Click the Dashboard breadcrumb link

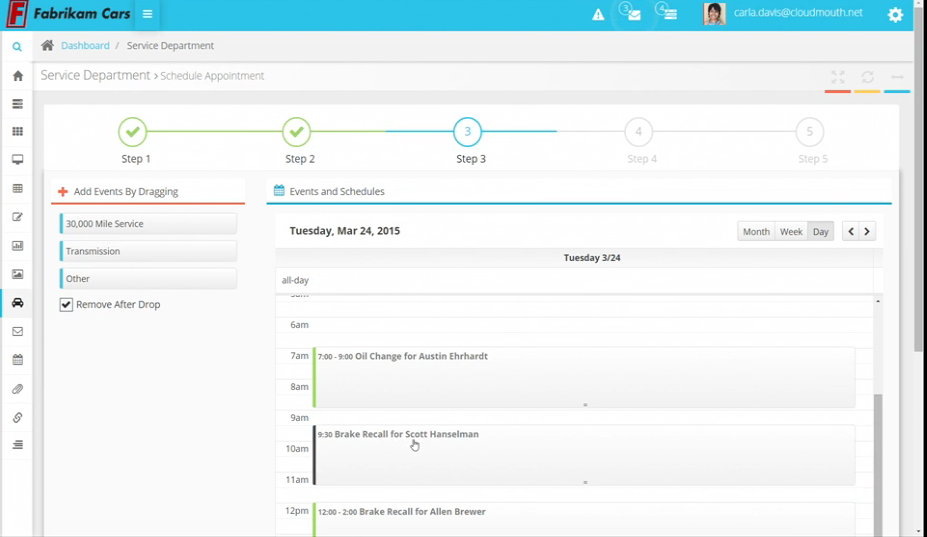pyautogui.click(x=85, y=46)
